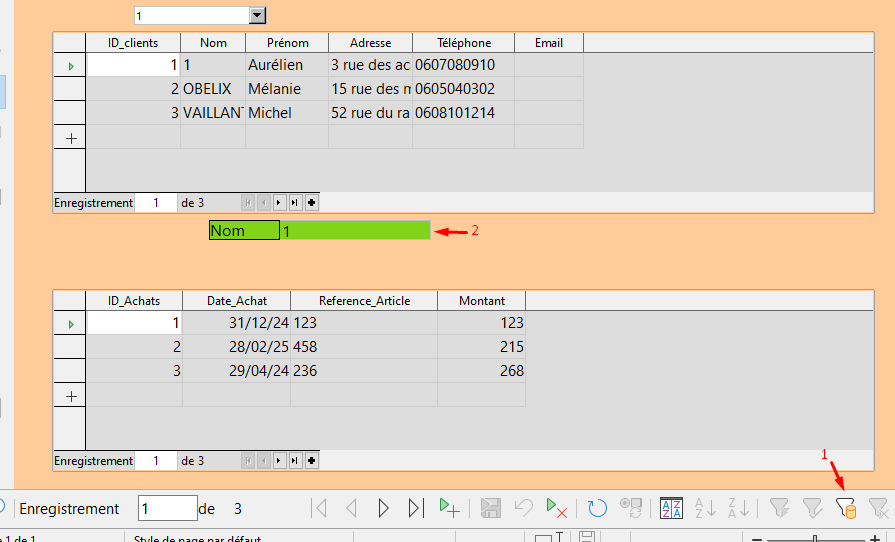Expand the combo box dropdown at top

tap(257, 16)
